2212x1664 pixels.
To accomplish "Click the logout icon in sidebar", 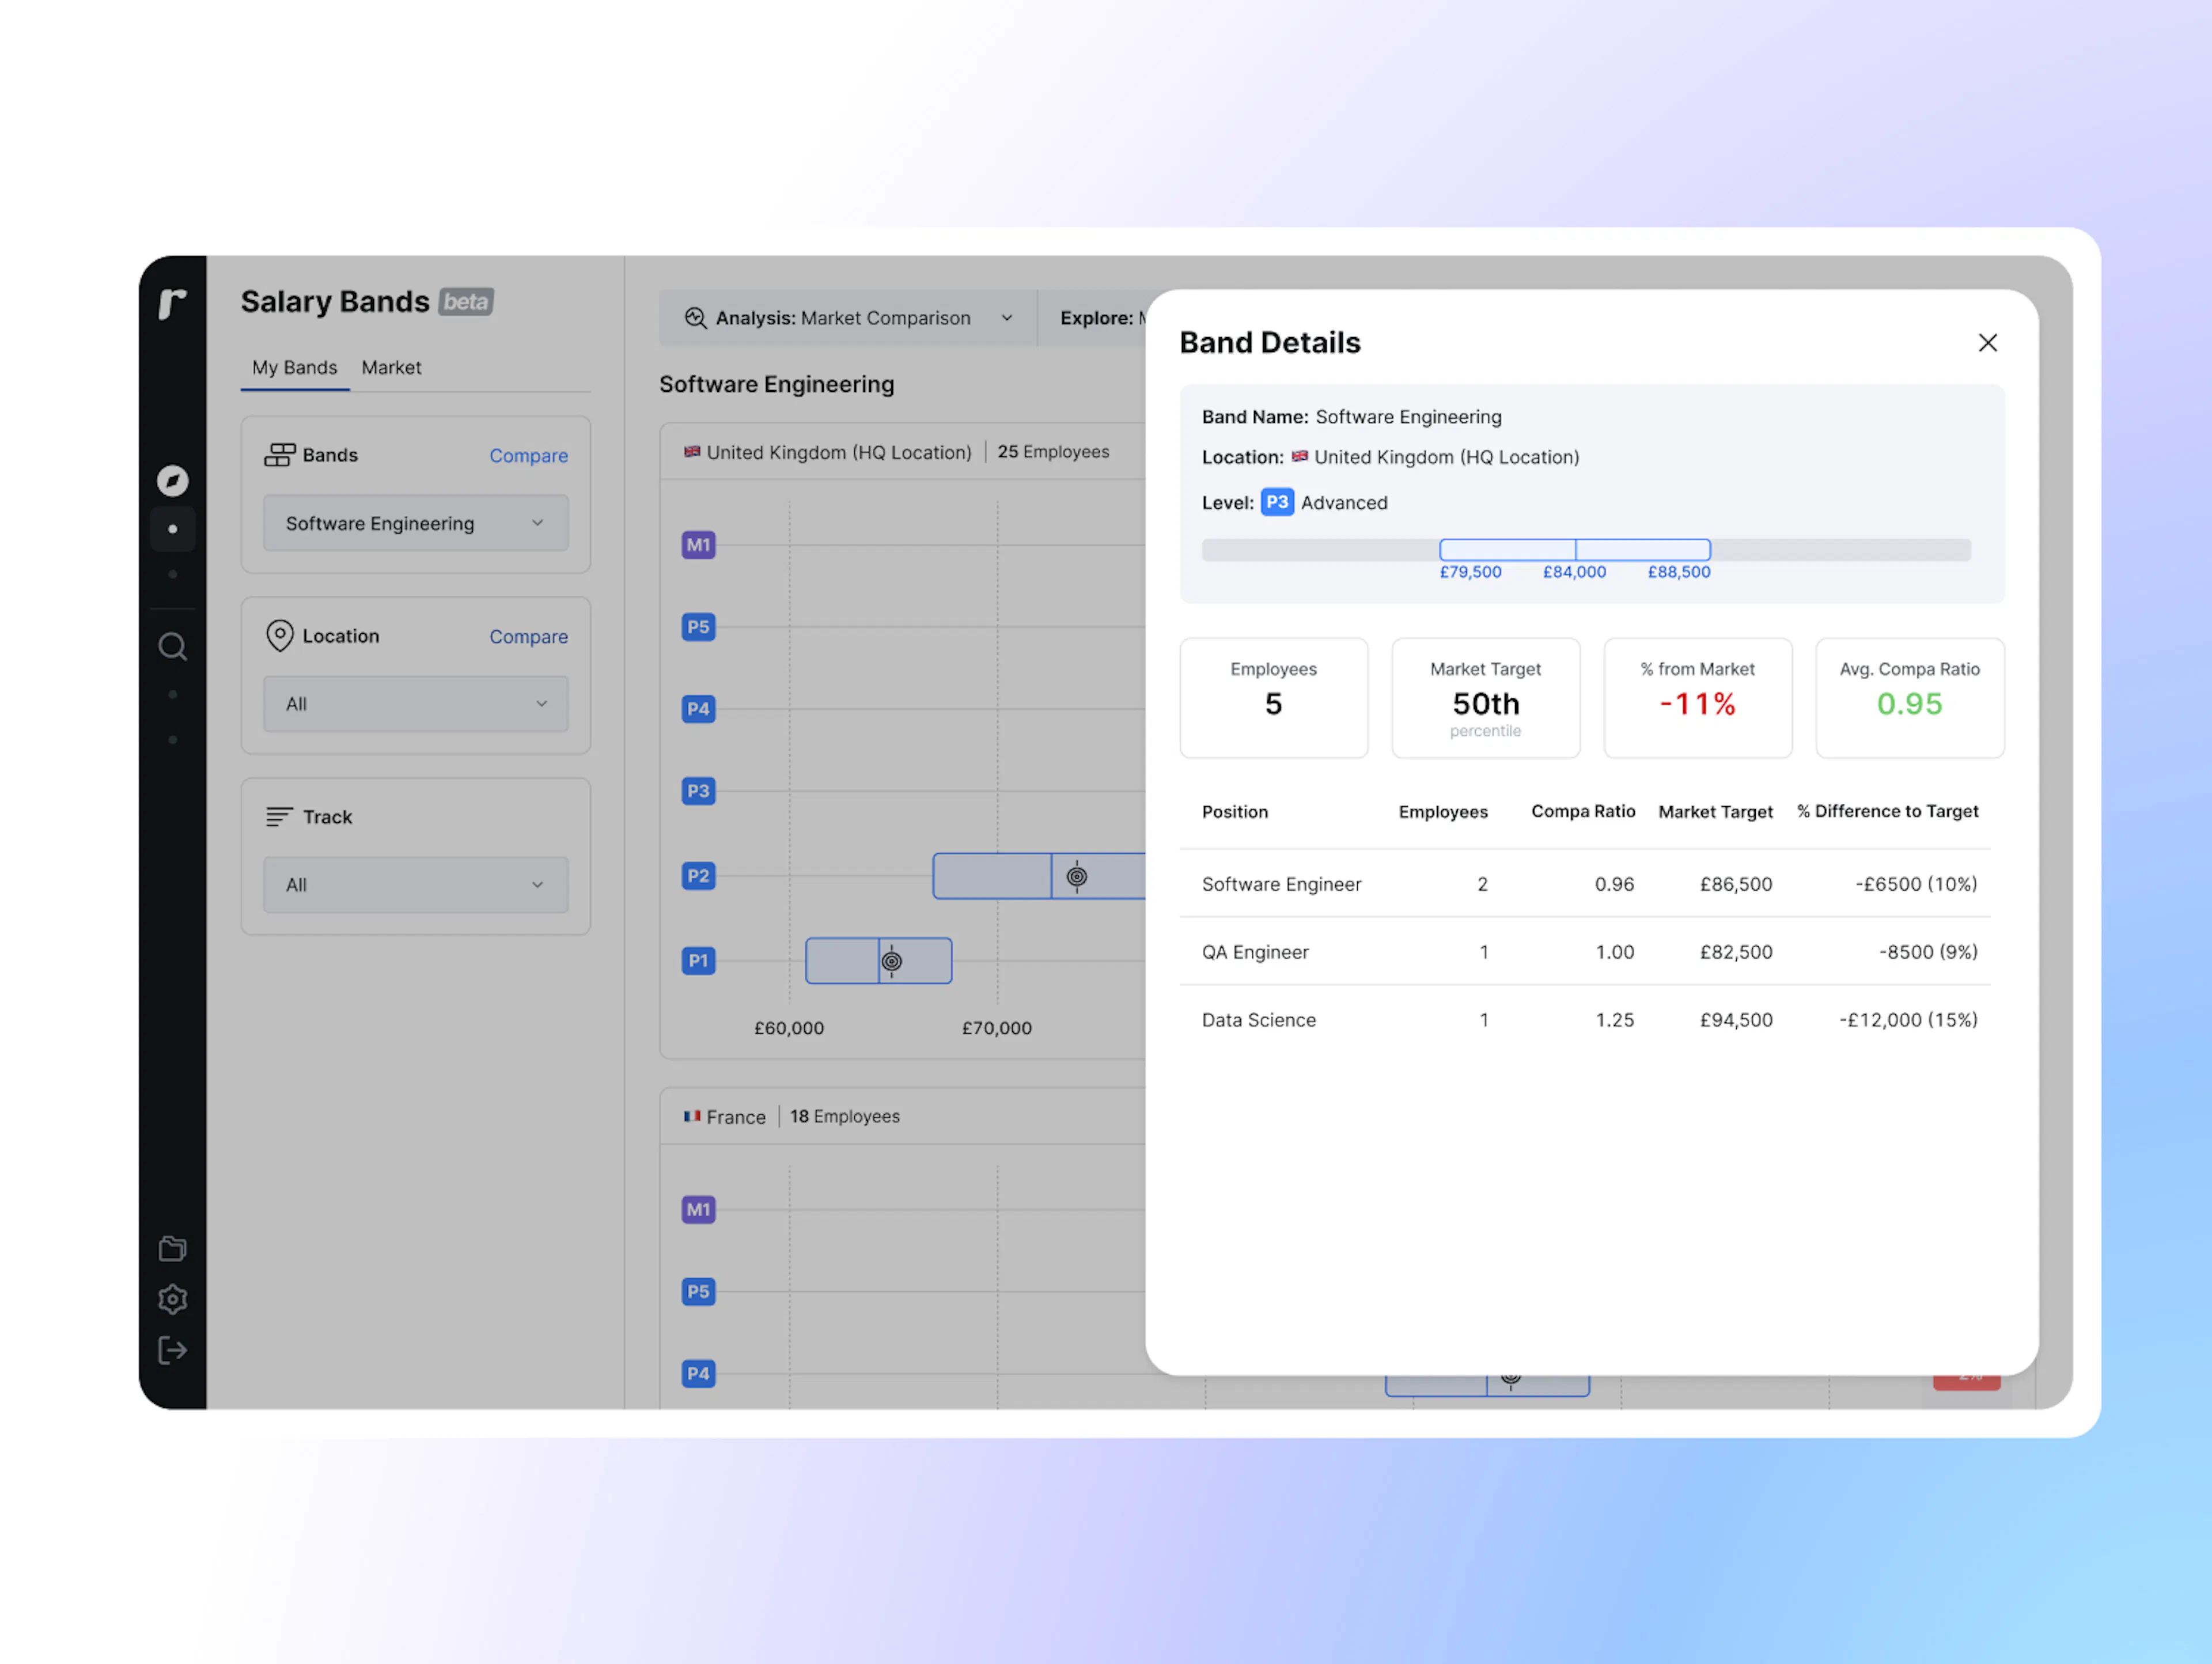I will [x=173, y=1351].
